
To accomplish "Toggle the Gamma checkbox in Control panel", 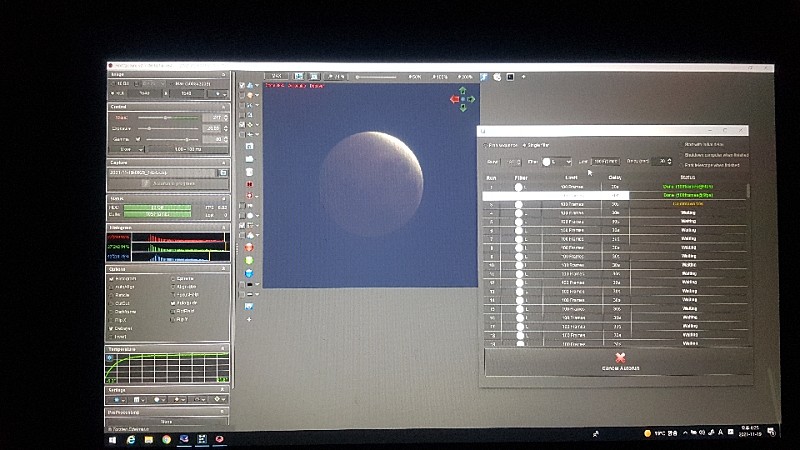I will pyautogui.click(x=138, y=139).
